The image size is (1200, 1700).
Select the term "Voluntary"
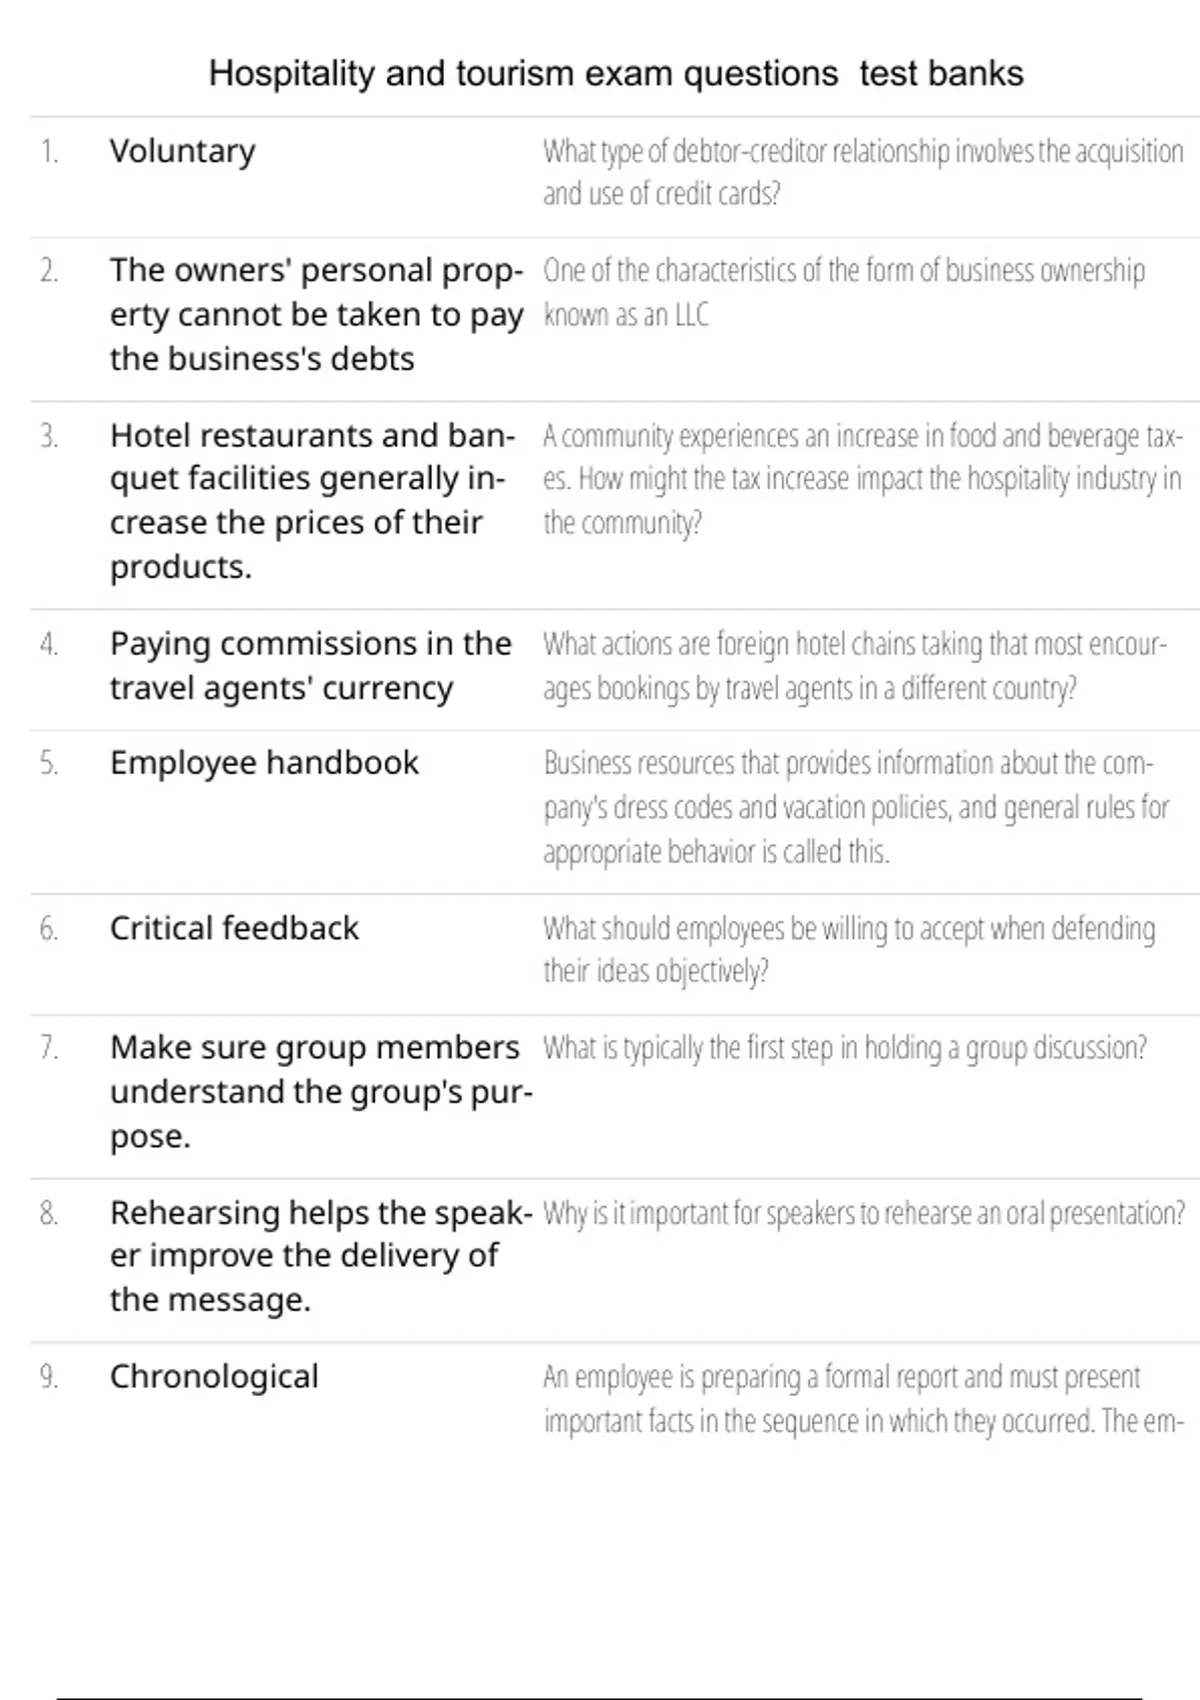(183, 151)
